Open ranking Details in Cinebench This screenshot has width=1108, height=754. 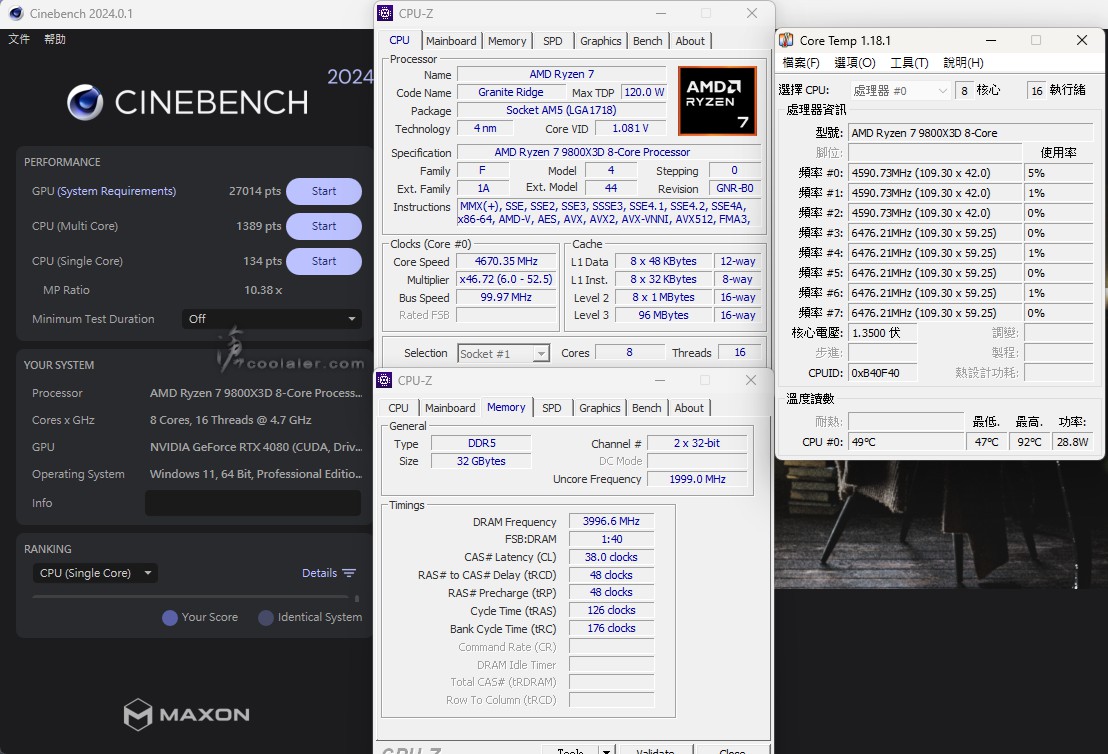319,573
